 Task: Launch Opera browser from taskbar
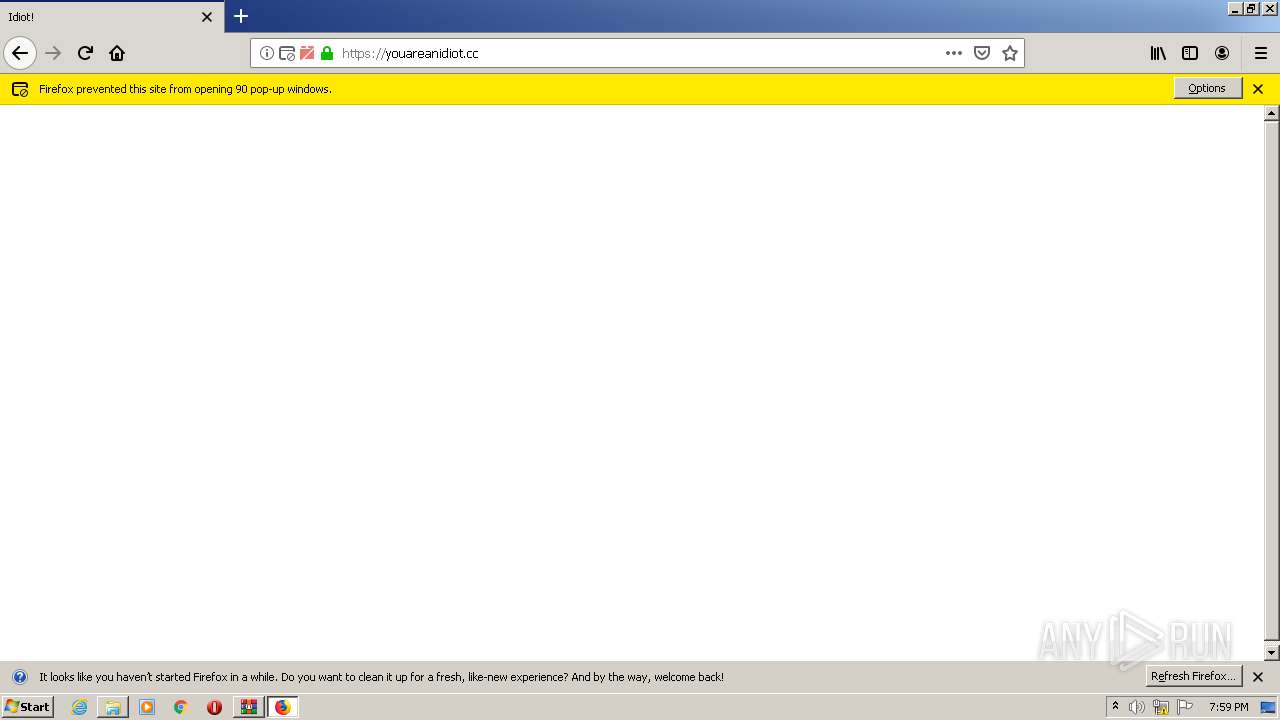214,707
